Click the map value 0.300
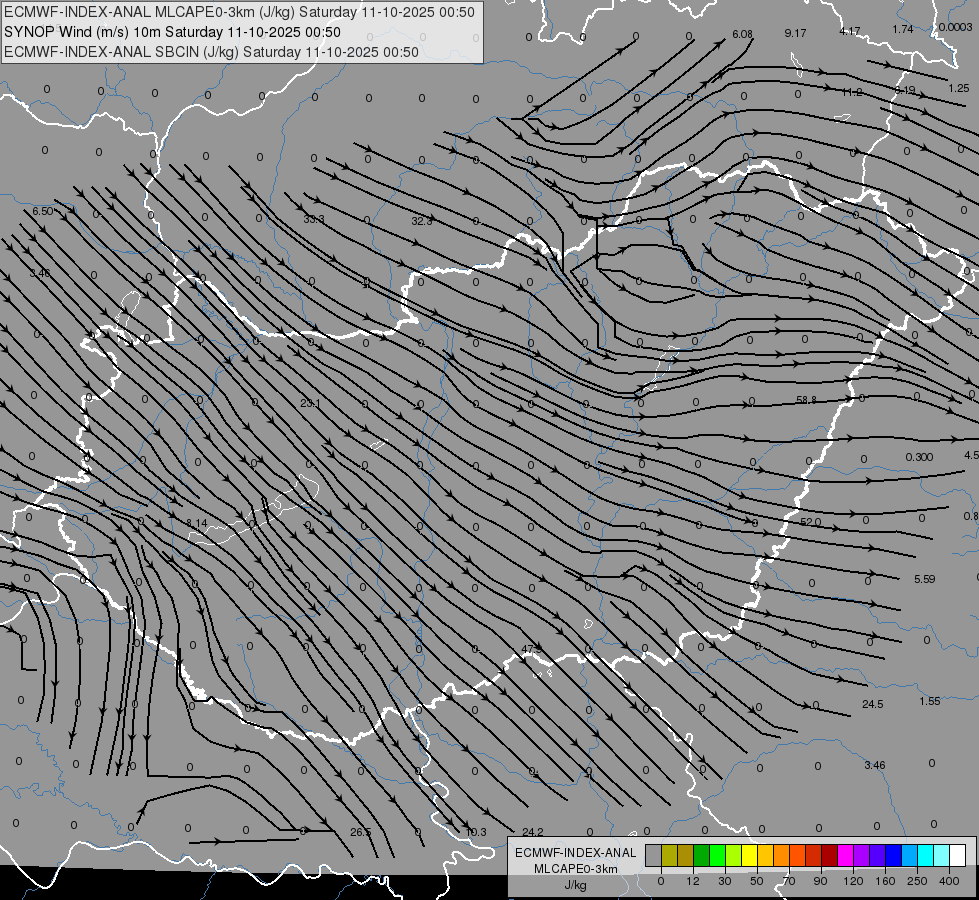This screenshot has height=900, width=979. click(919, 457)
